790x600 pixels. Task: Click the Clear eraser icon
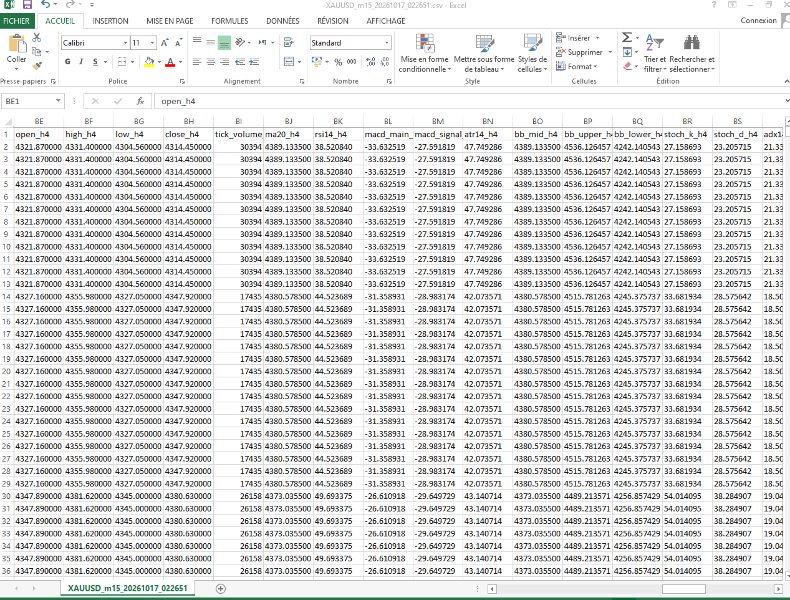coord(627,66)
